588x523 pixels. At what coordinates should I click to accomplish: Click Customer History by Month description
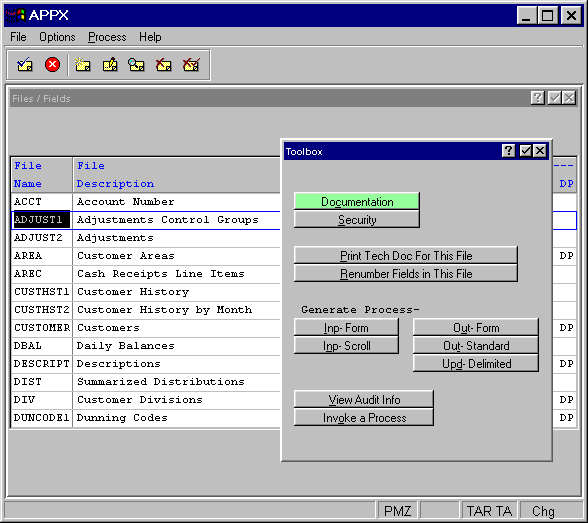point(164,310)
